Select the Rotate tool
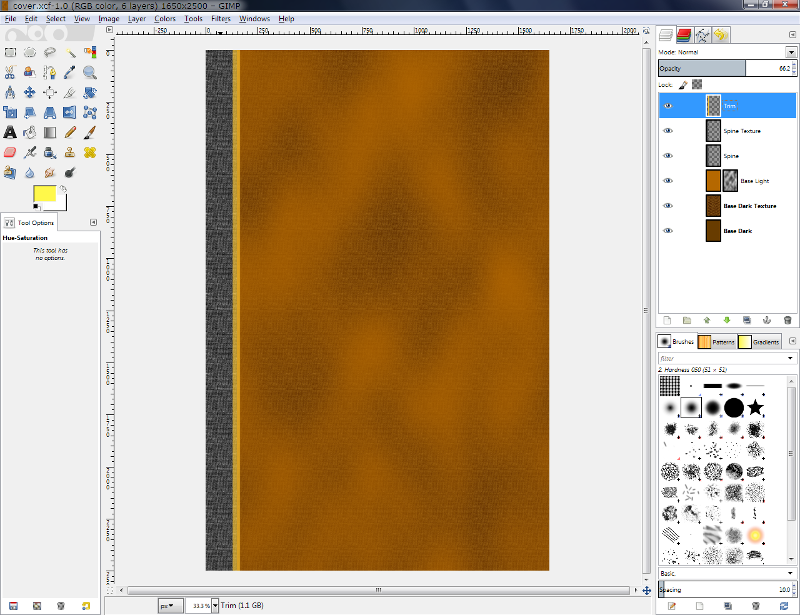 click(x=90, y=92)
